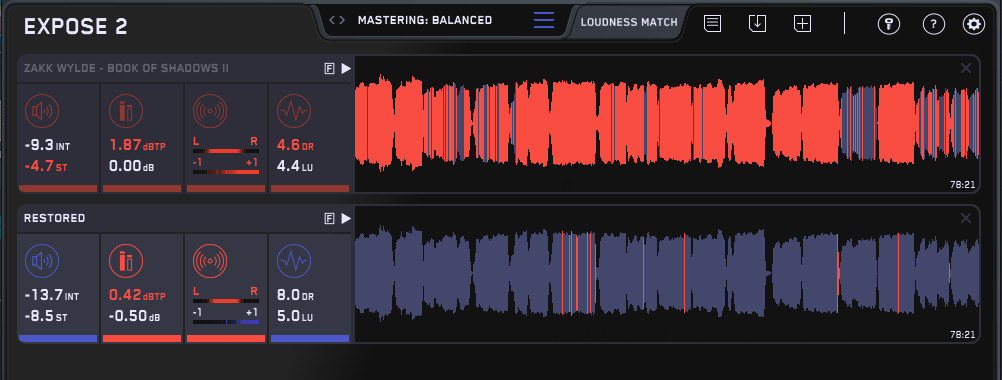Add a new track with the plus icon

802,24
